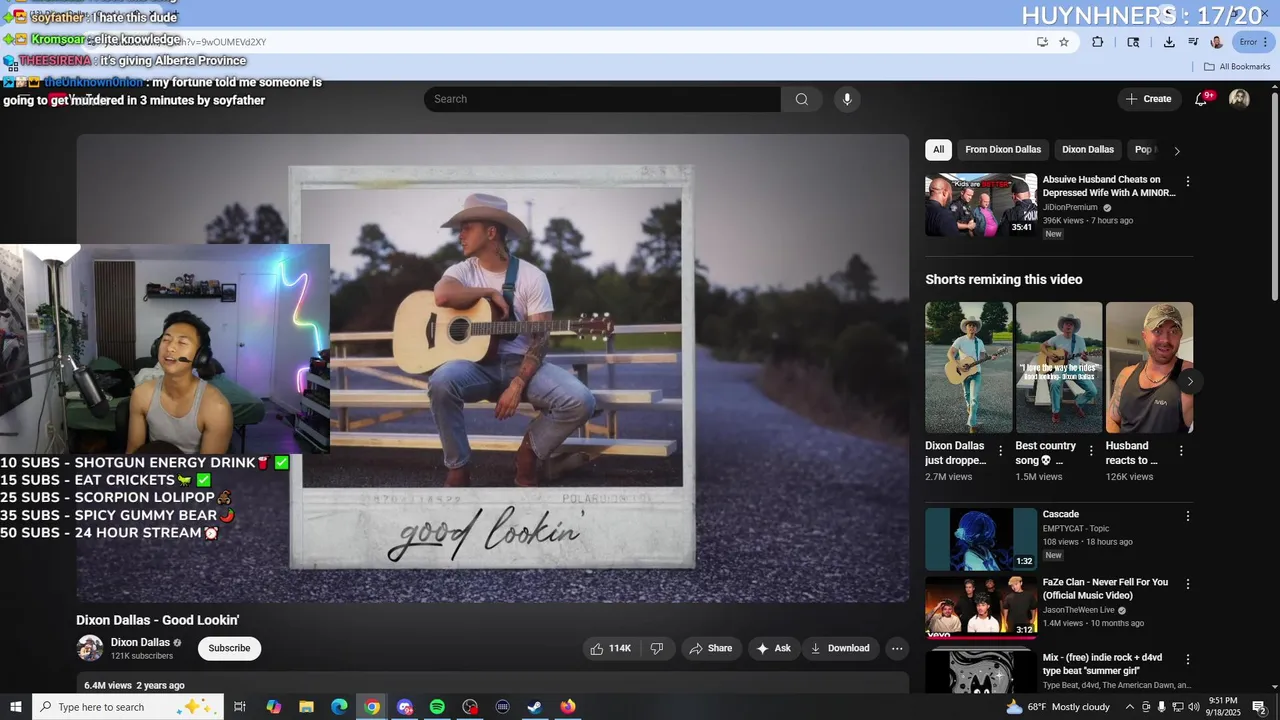Like the video with 114K likes
Image resolution: width=1280 pixels, height=720 pixels.
click(611, 648)
